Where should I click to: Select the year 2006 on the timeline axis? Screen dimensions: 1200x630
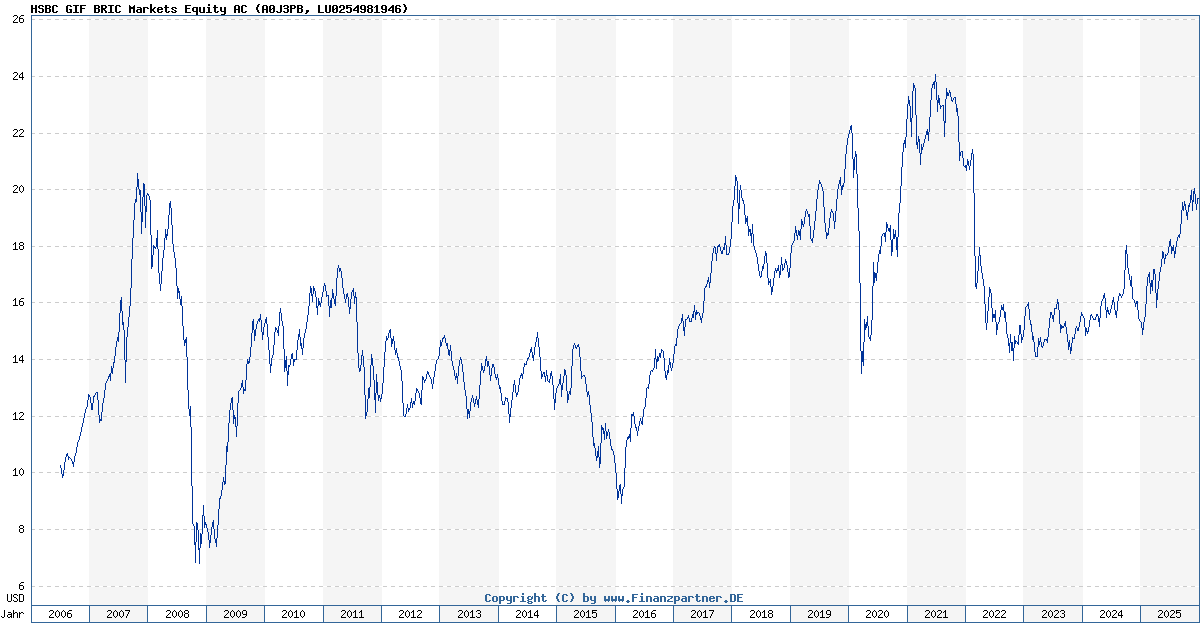[62, 616]
